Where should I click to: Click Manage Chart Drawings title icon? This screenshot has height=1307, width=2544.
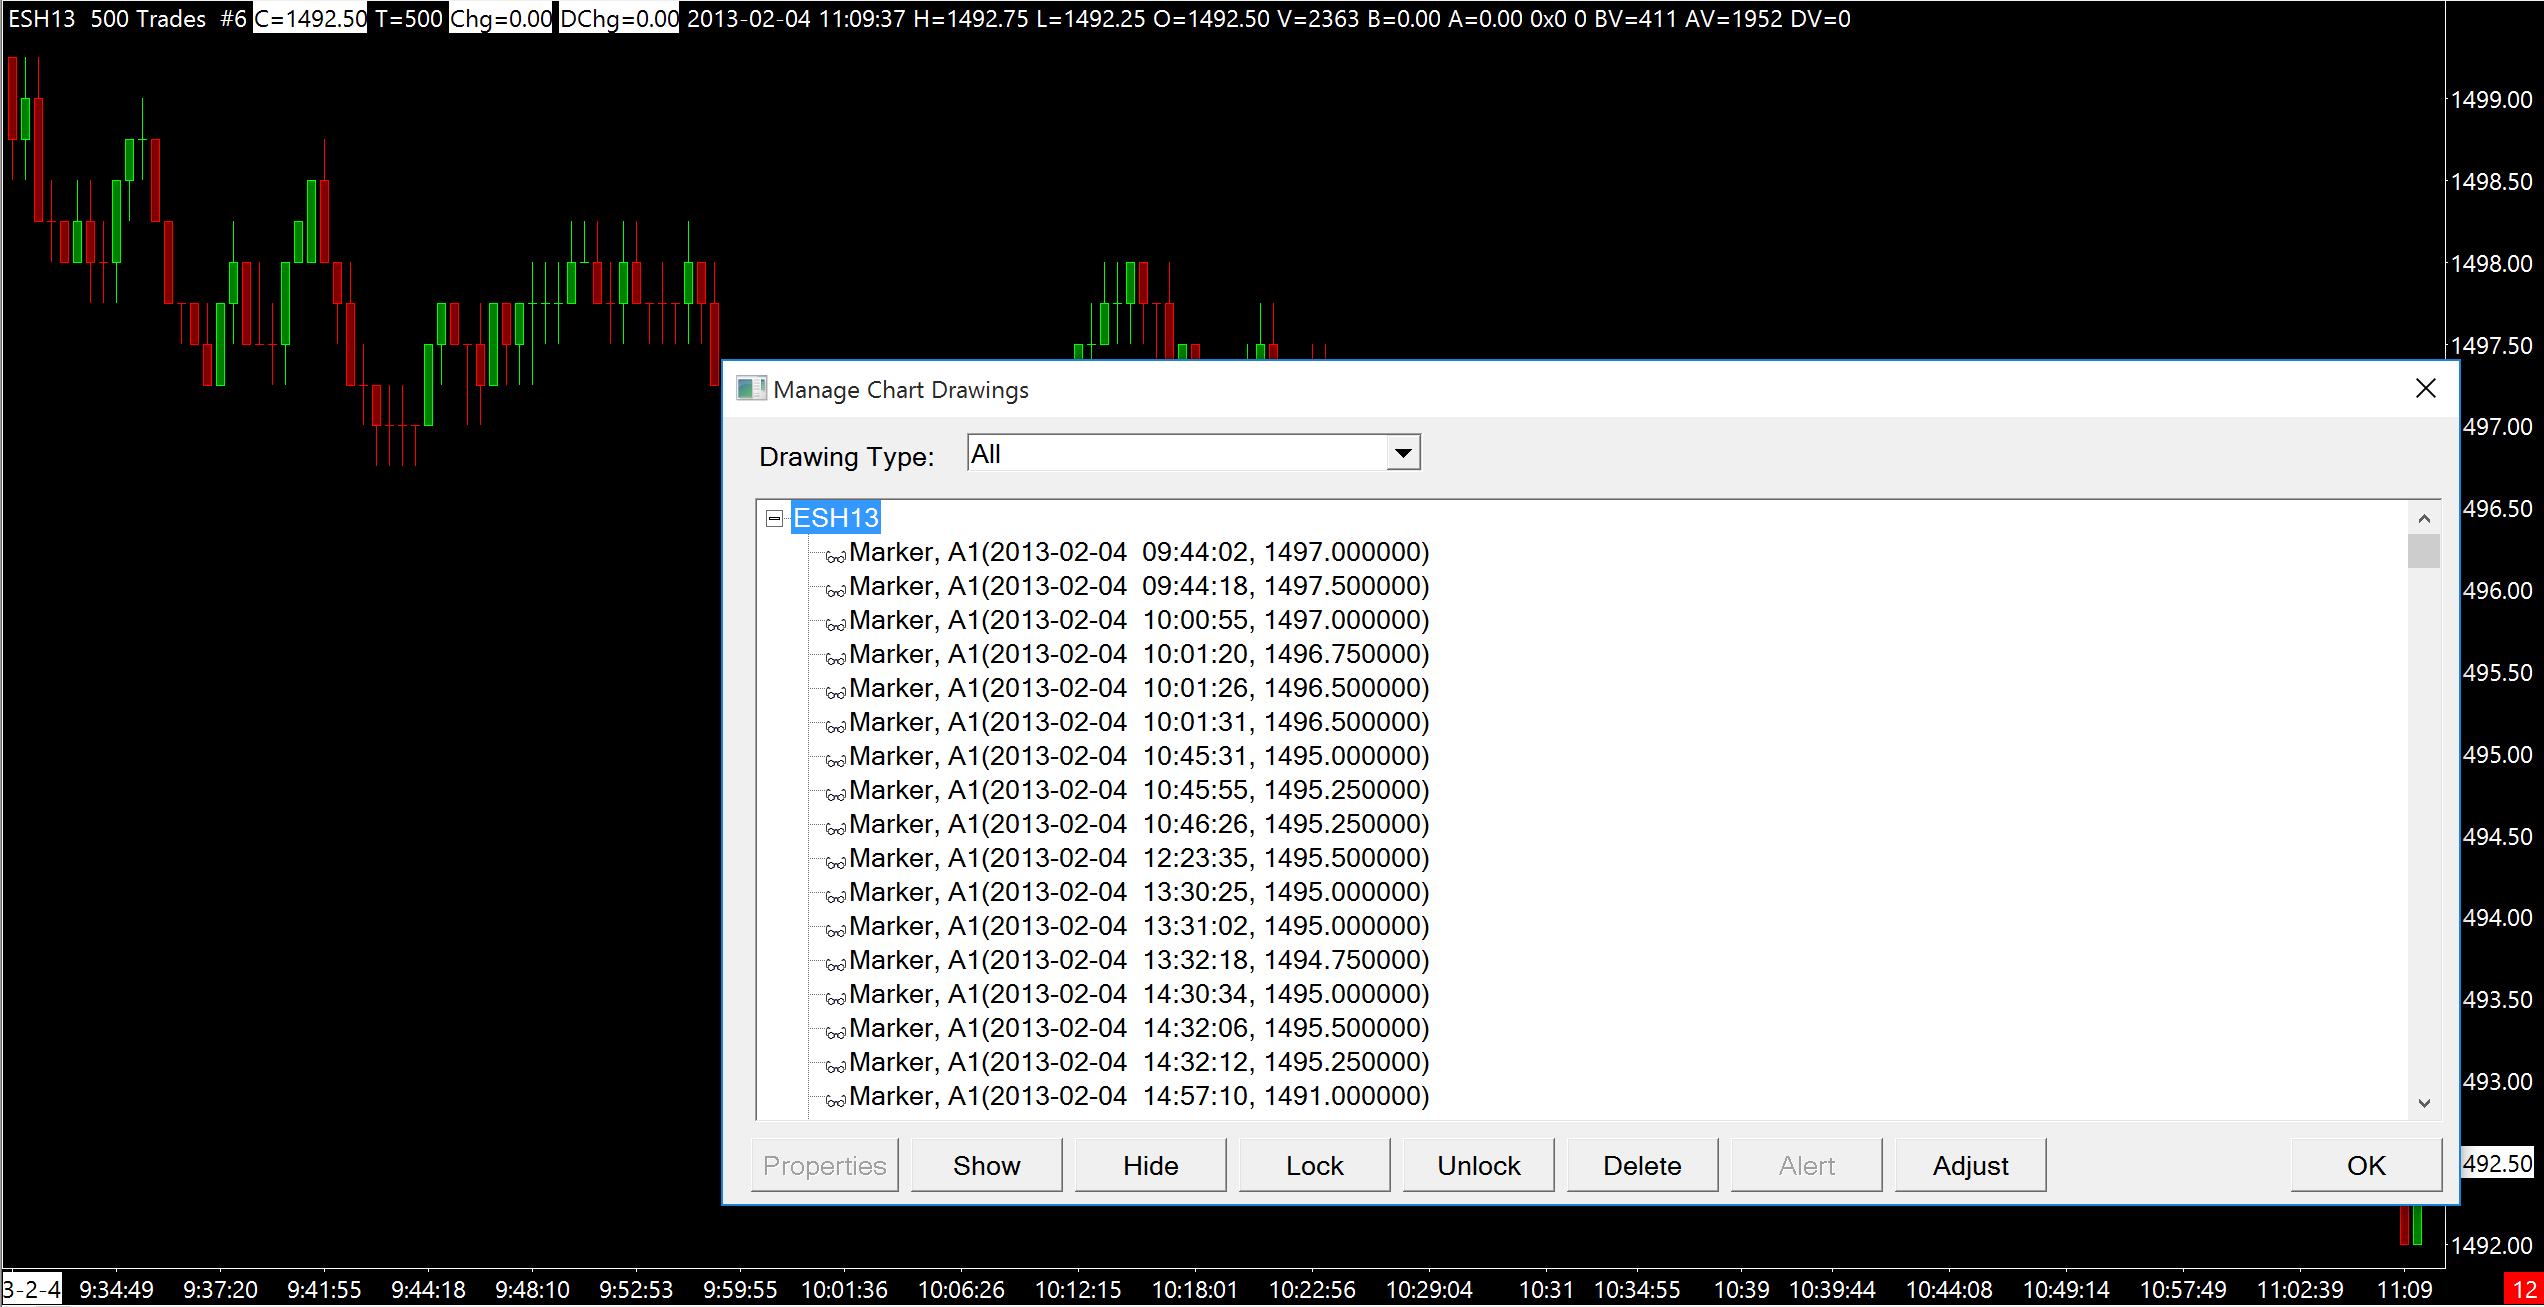(751, 389)
